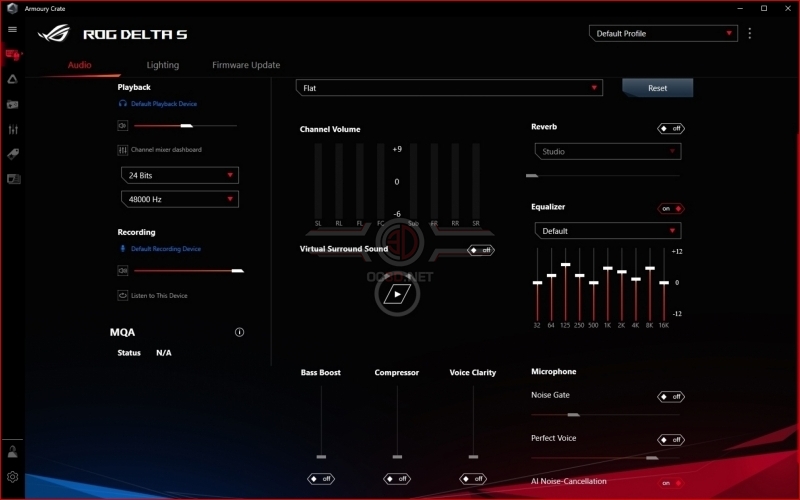Open the Equalizer Default preset dropdown
The height and width of the screenshot is (500, 800).
608,231
